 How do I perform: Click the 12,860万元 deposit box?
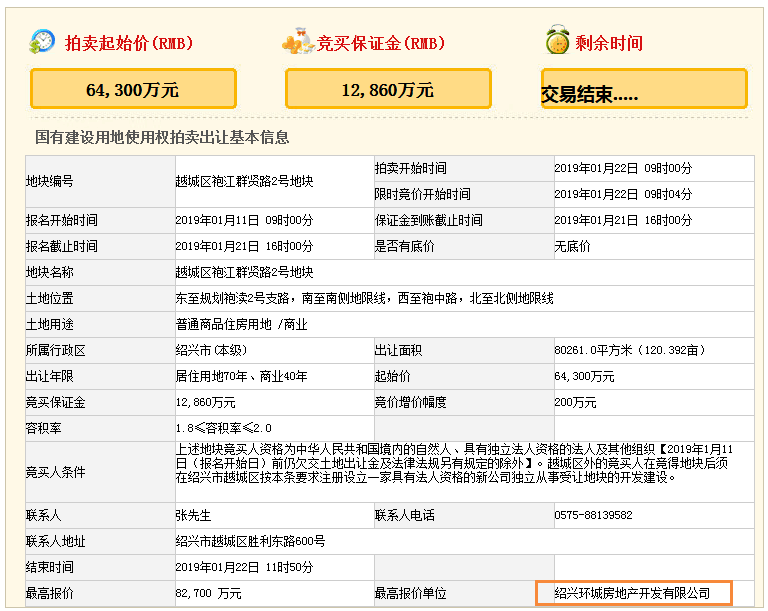[388, 89]
